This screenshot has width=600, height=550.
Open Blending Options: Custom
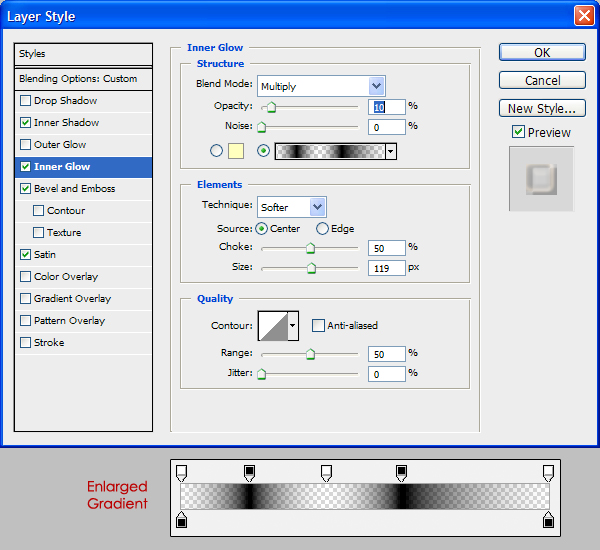83,79
